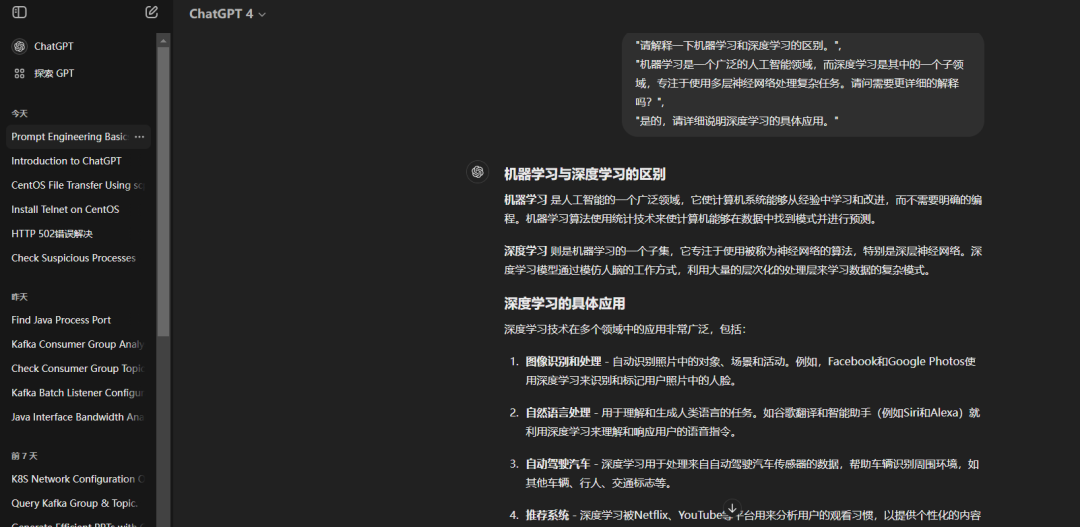The width and height of the screenshot is (1080, 527).
Task: Open the Prompt Engineering Basic chat
Action: (78, 137)
